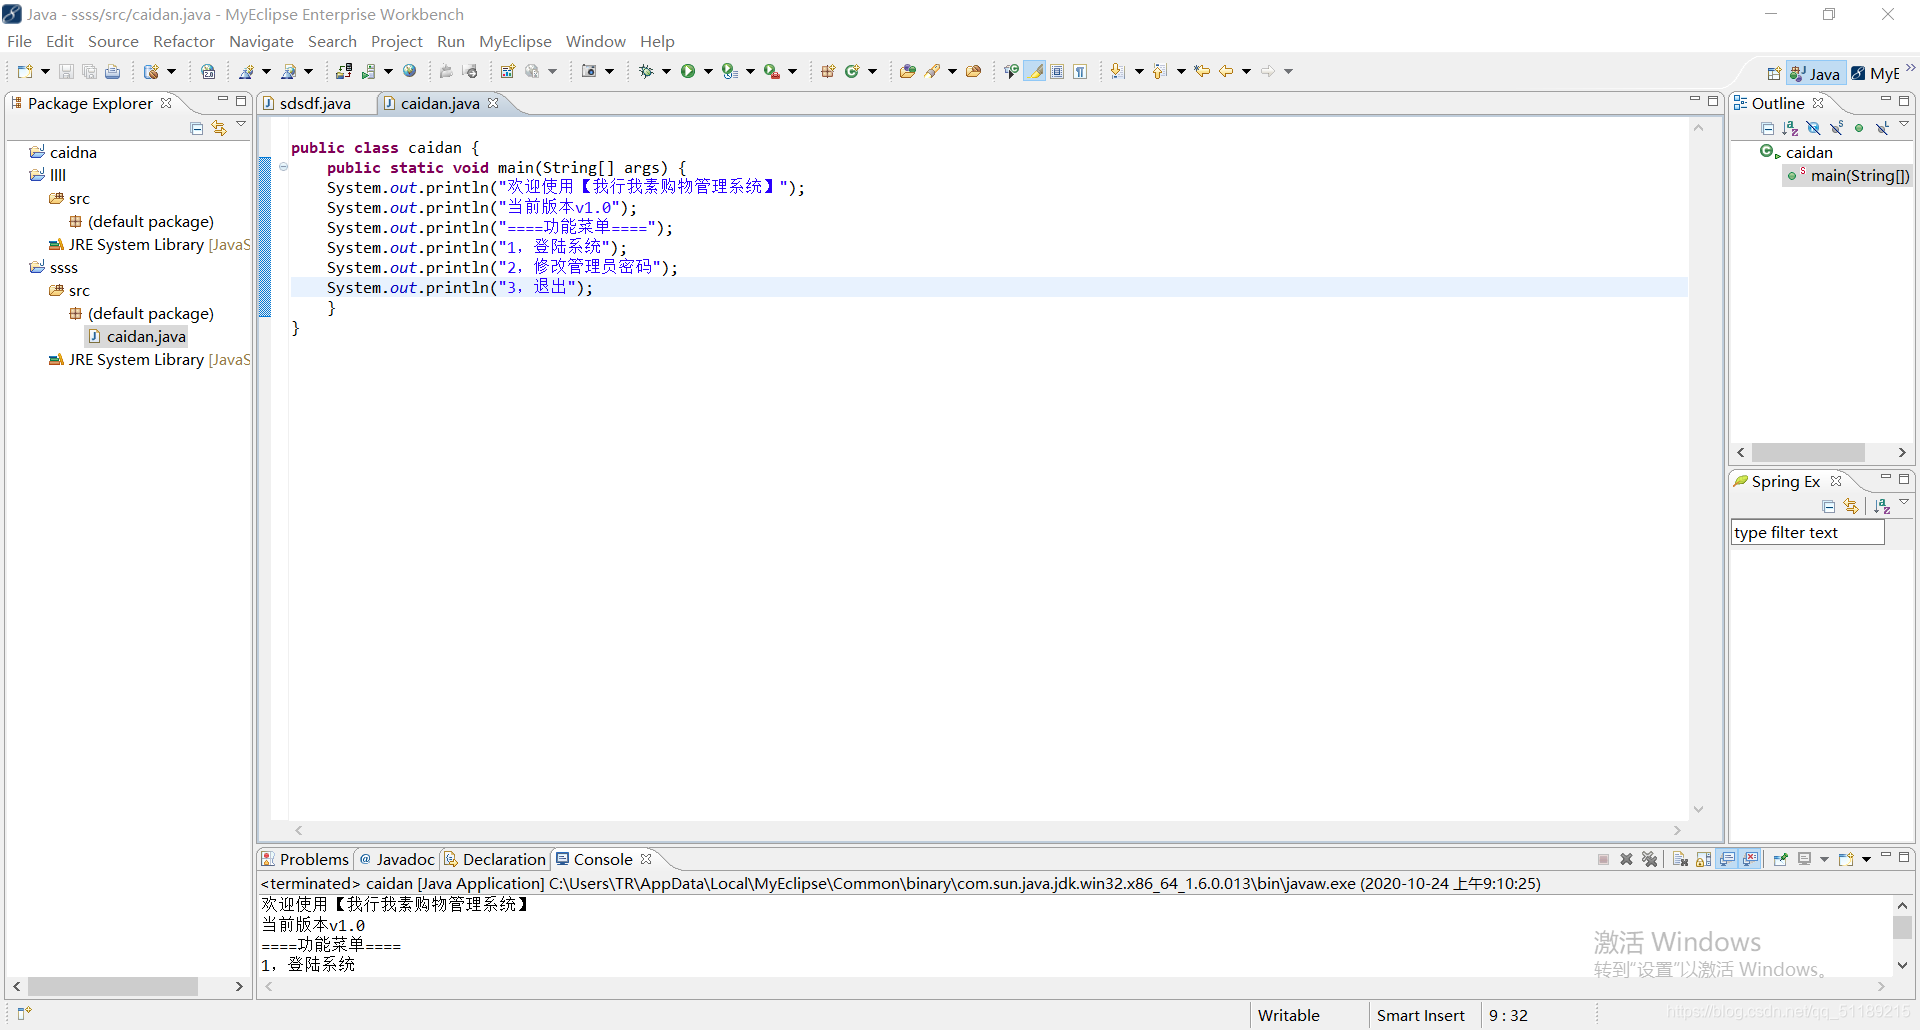Click the Back navigation arrow icon
The image size is (1920, 1030).
click(x=1225, y=71)
